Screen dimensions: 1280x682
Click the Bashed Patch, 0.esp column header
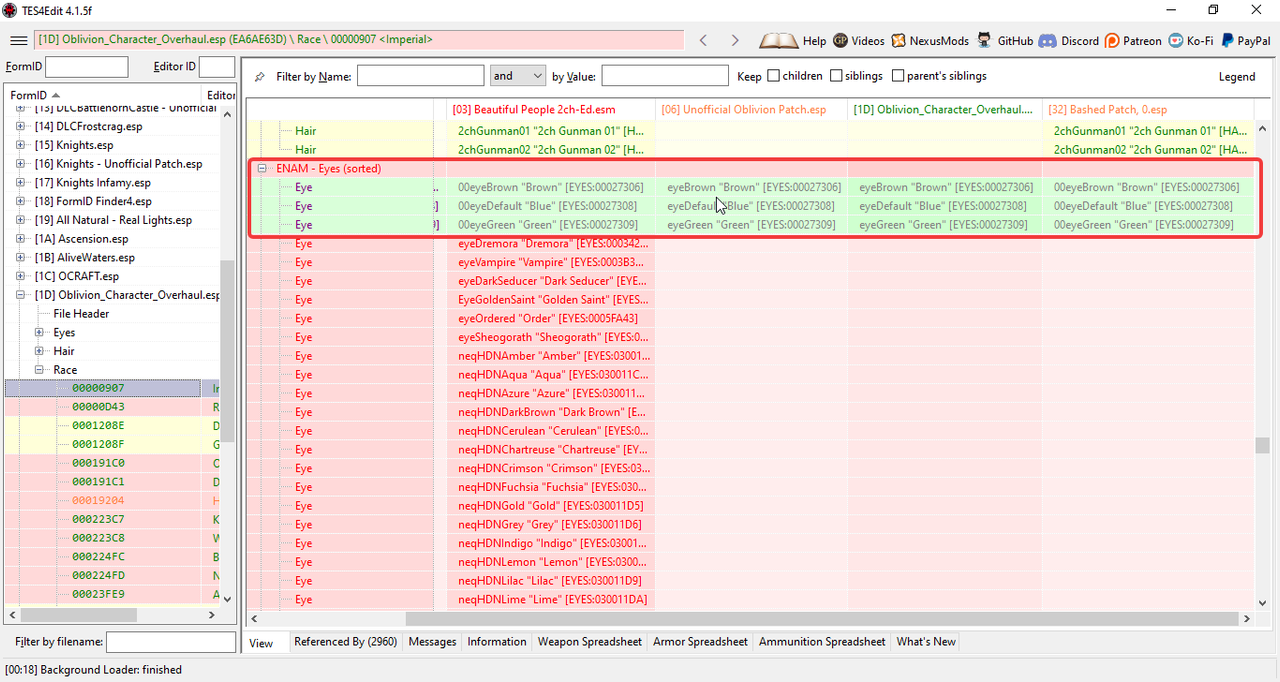[1147, 109]
